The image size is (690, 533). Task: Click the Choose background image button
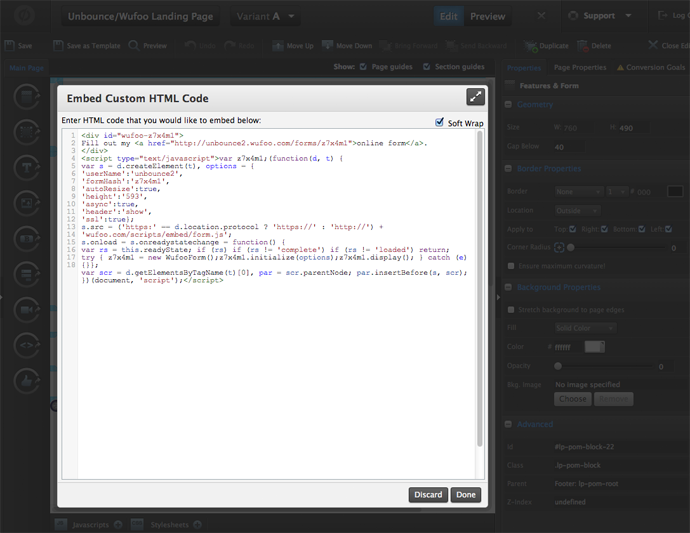pos(573,399)
